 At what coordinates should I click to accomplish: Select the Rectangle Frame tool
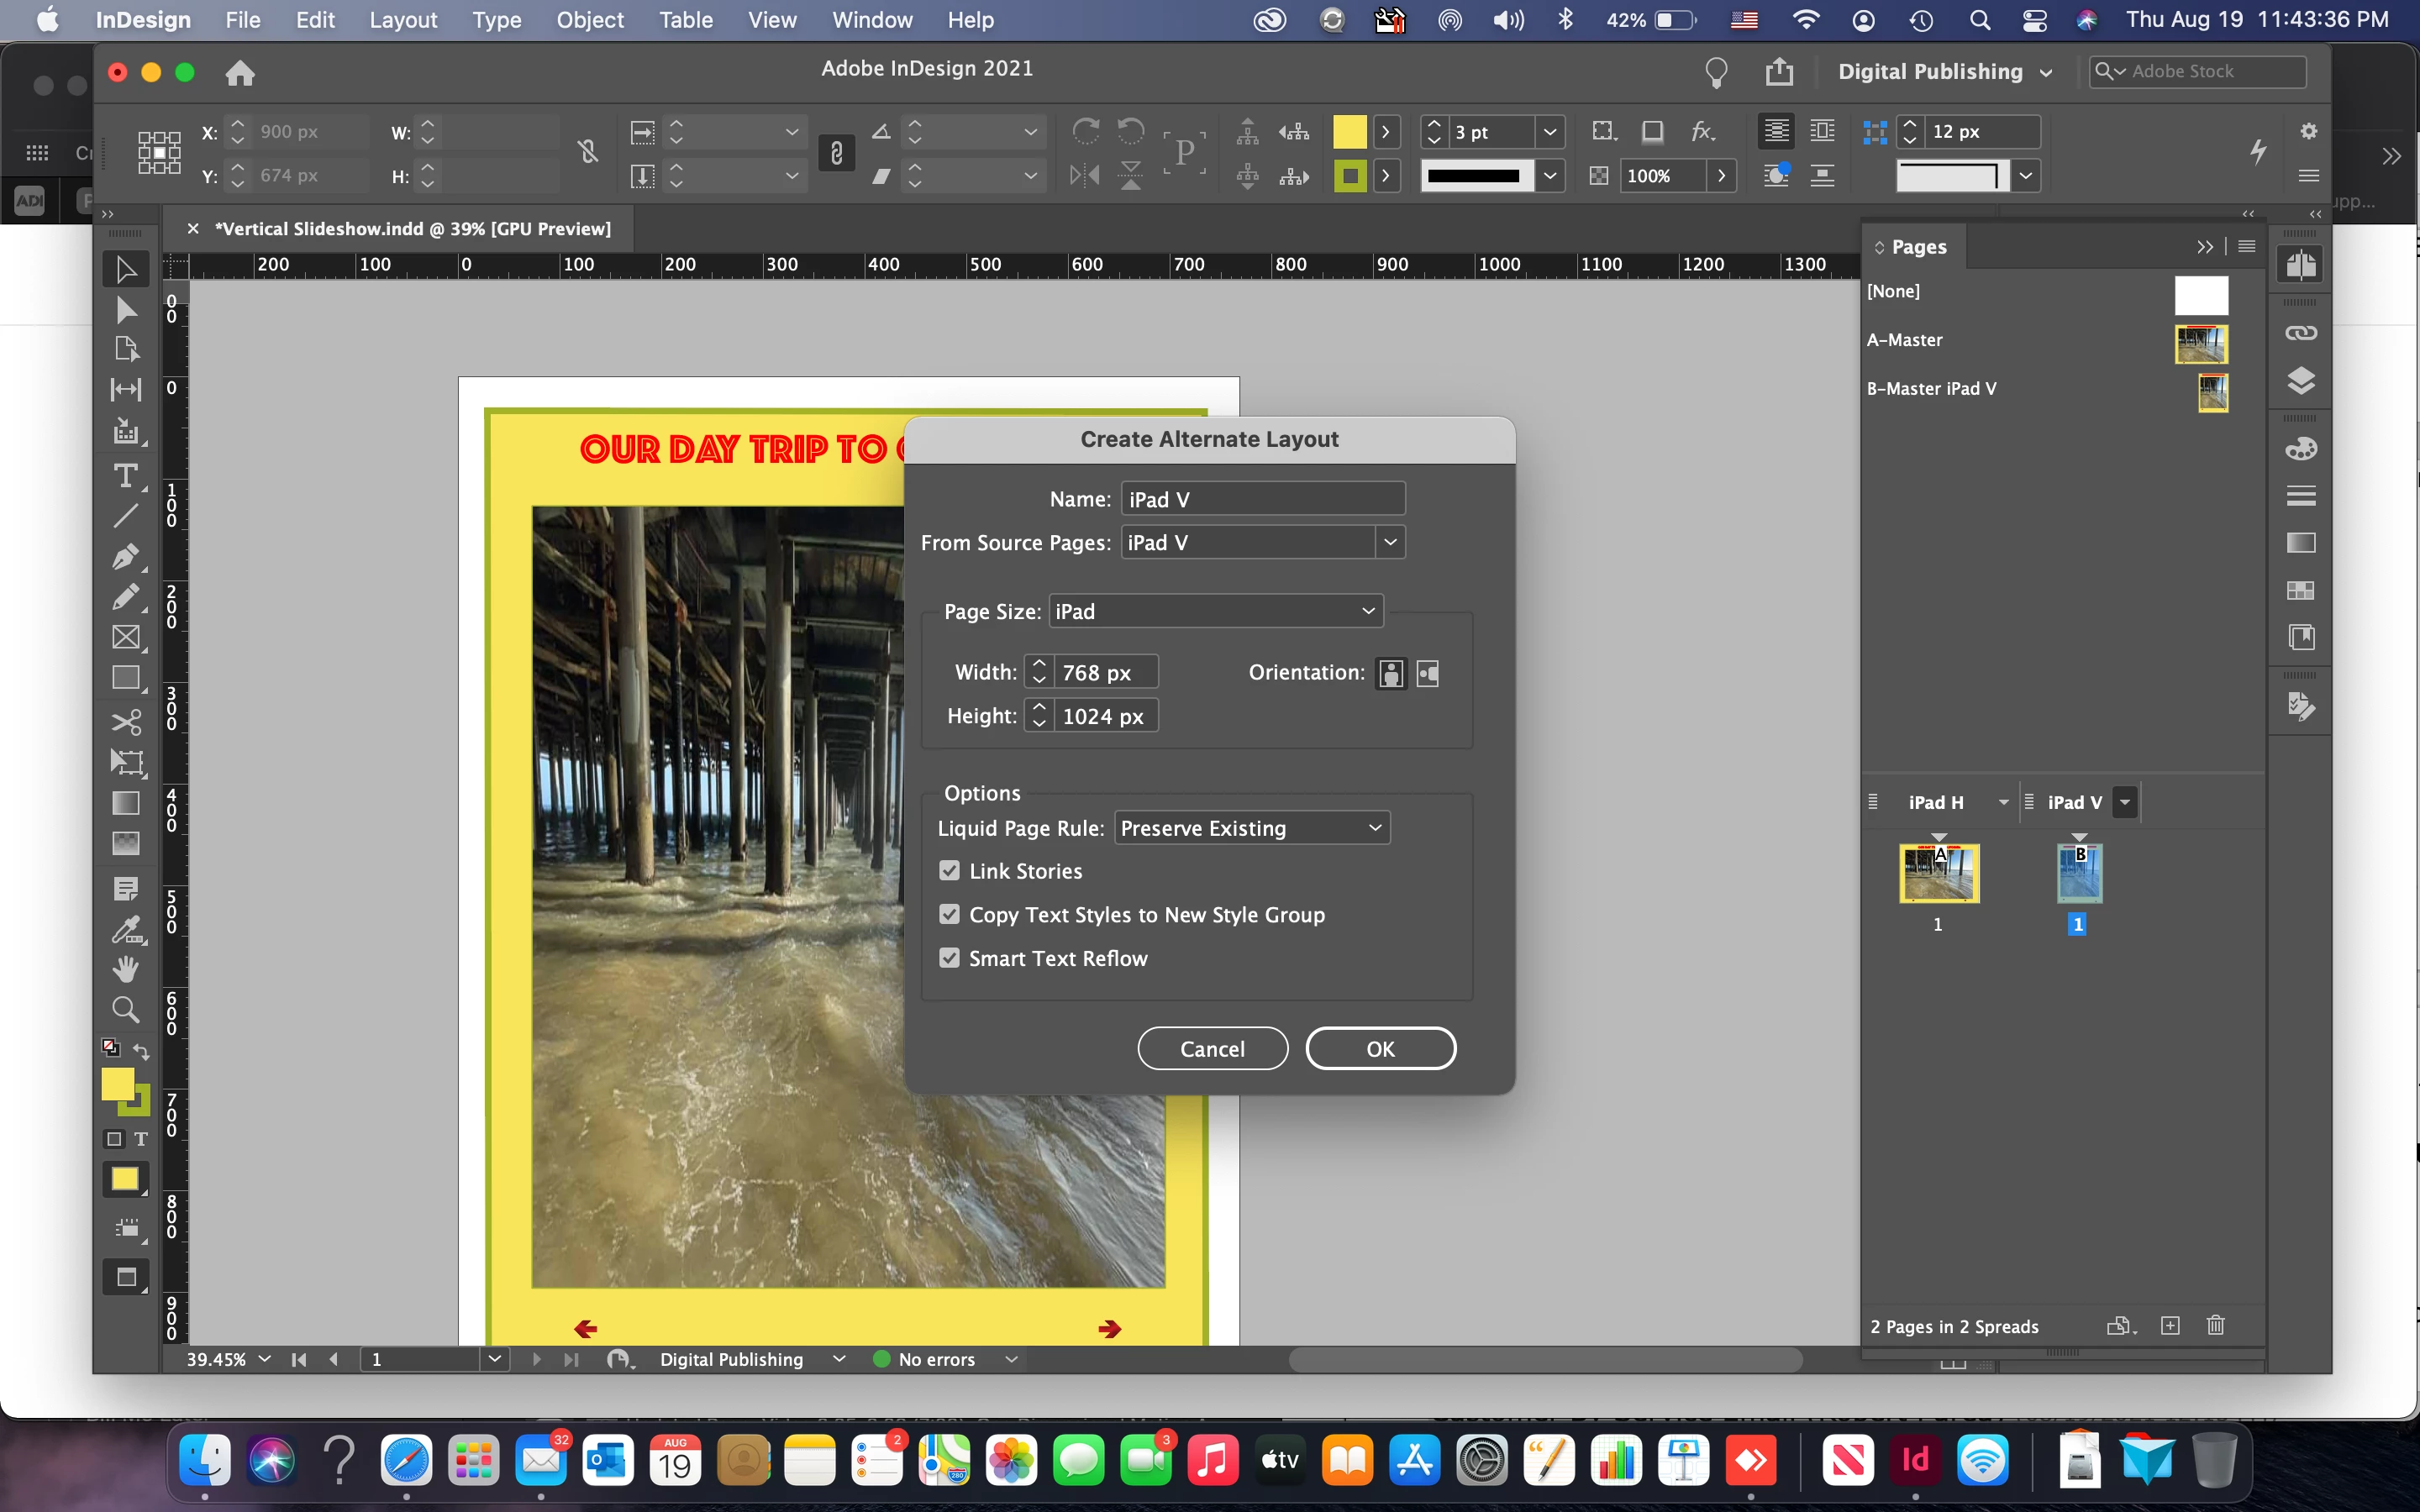(126, 637)
